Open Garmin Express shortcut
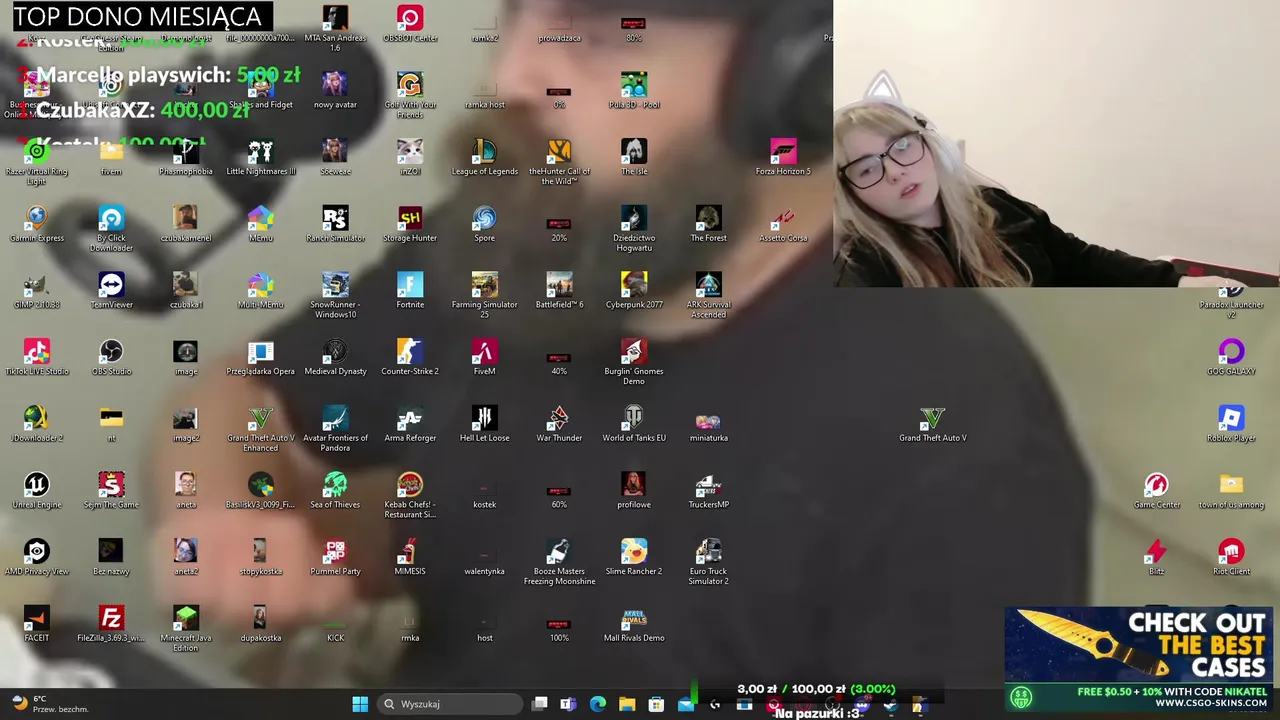Image resolution: width=1280 pixels, height=720 pixels. pyautogui.click(x=37, y=224)
